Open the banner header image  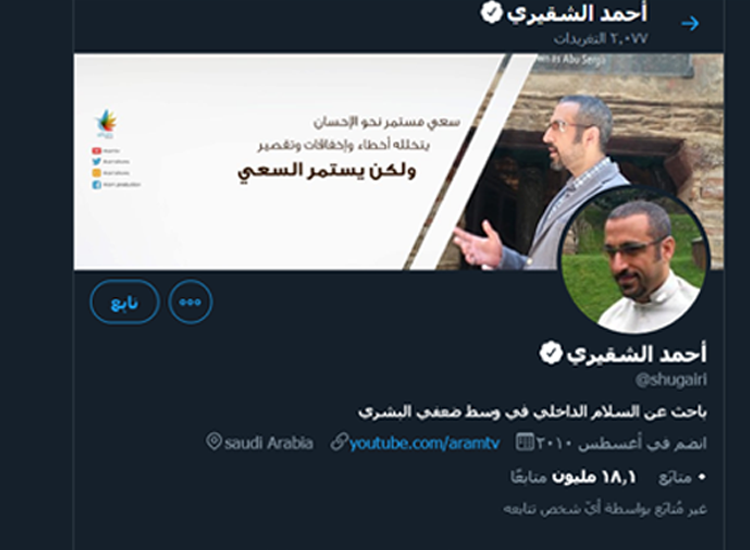pos(398,161)
